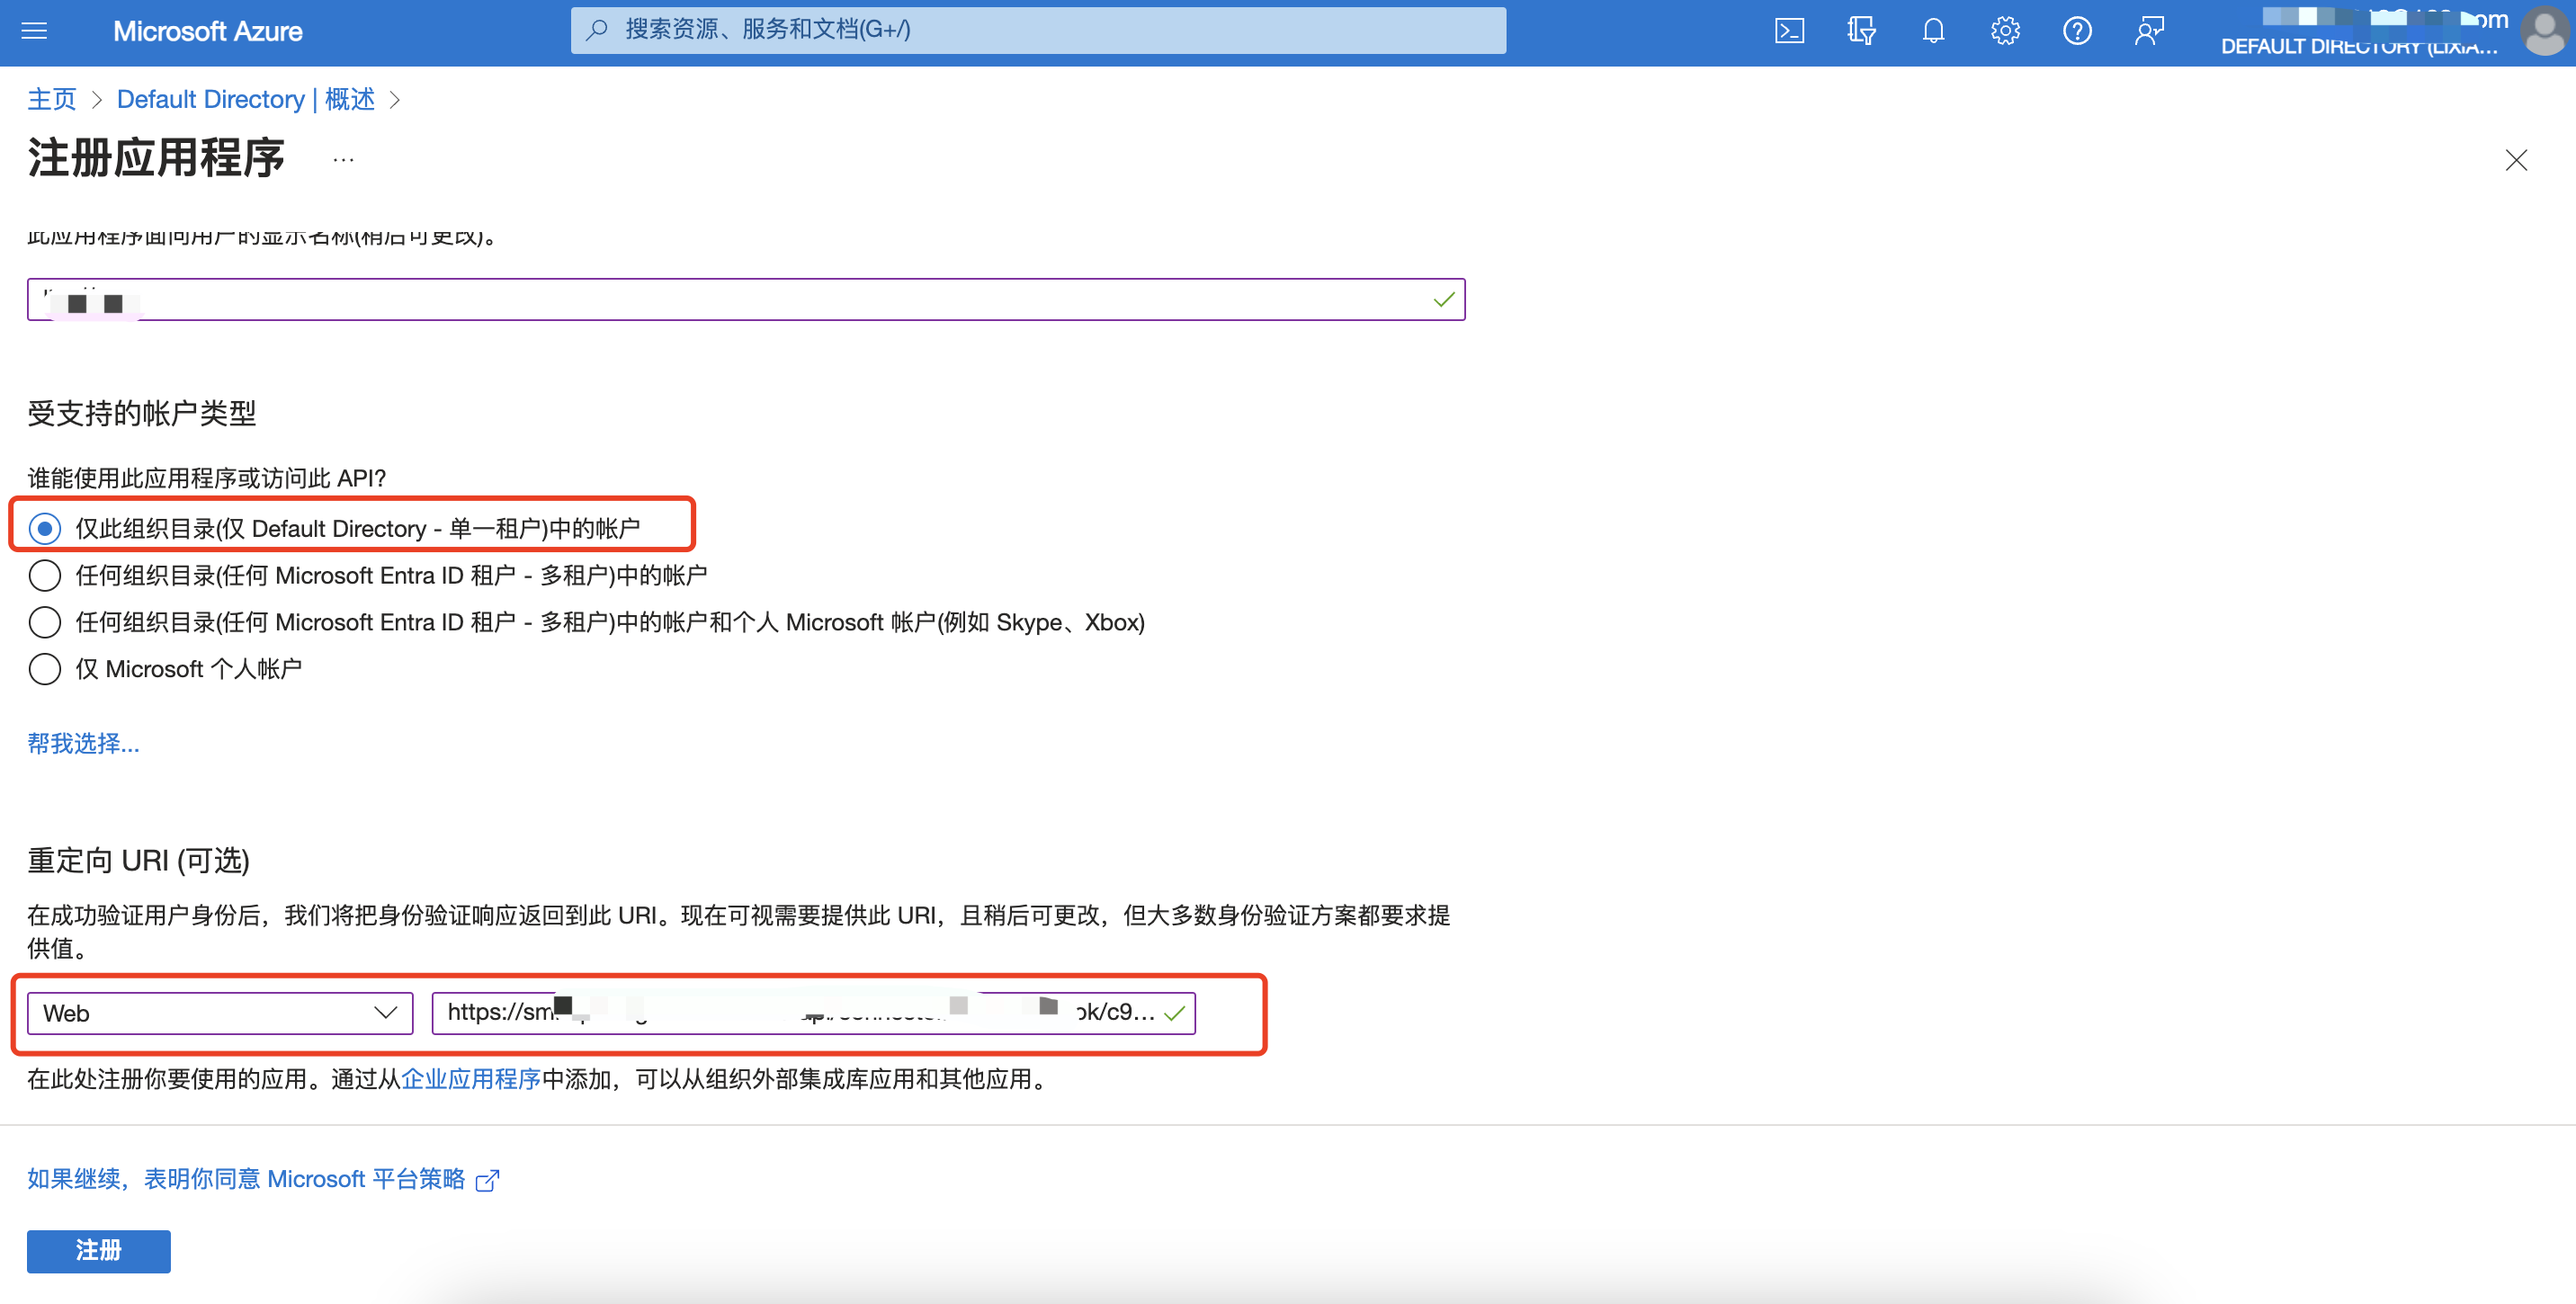Open the help question mark icon
The image size is (2576, 1304).
pyautogui.click(x=2077, y=31)
